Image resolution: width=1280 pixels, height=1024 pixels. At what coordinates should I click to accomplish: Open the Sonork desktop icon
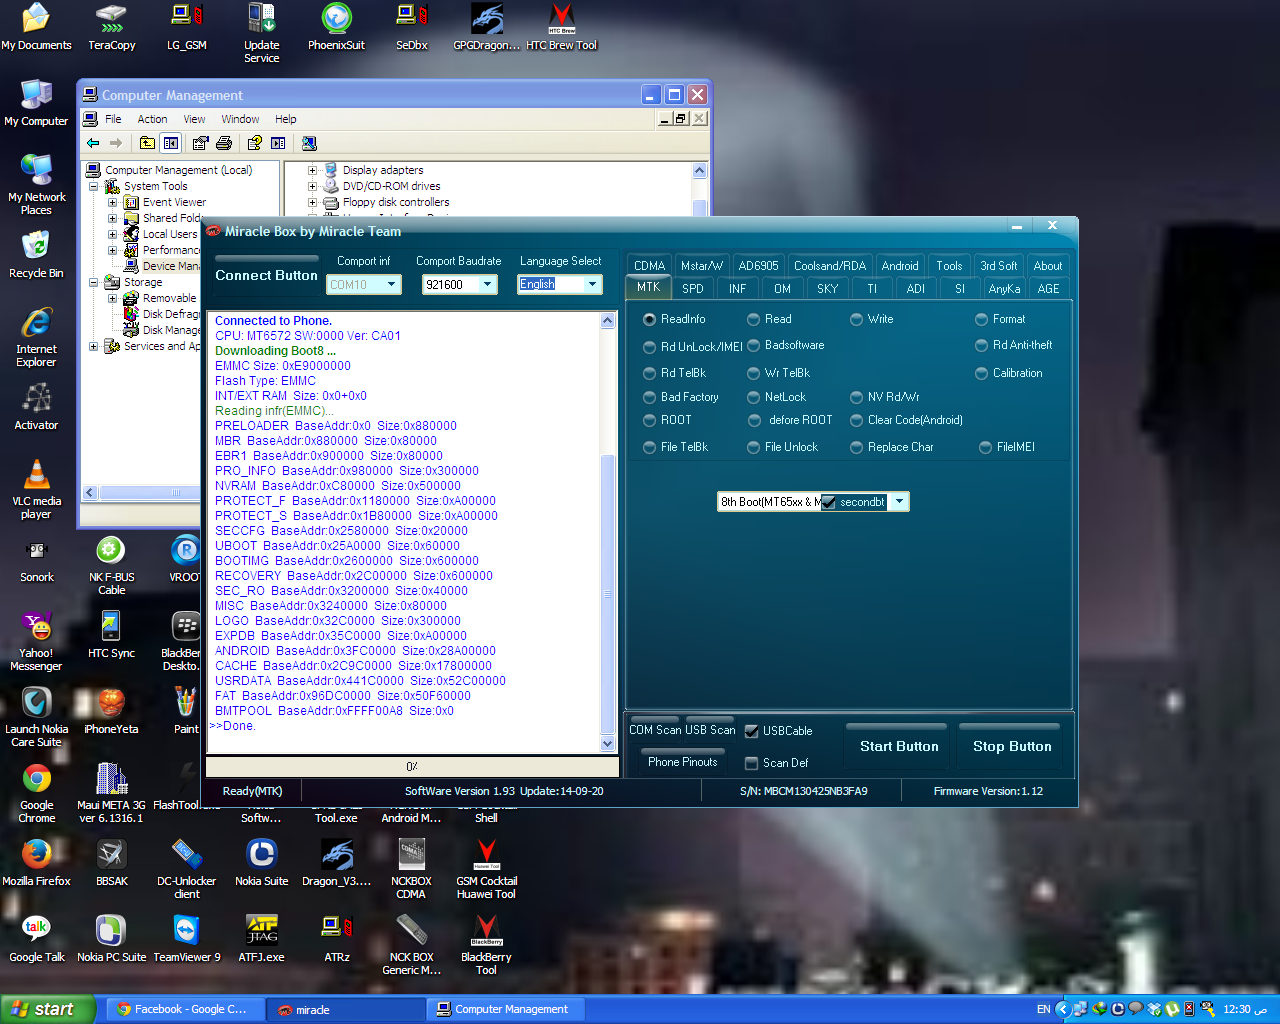coord(37,560)
